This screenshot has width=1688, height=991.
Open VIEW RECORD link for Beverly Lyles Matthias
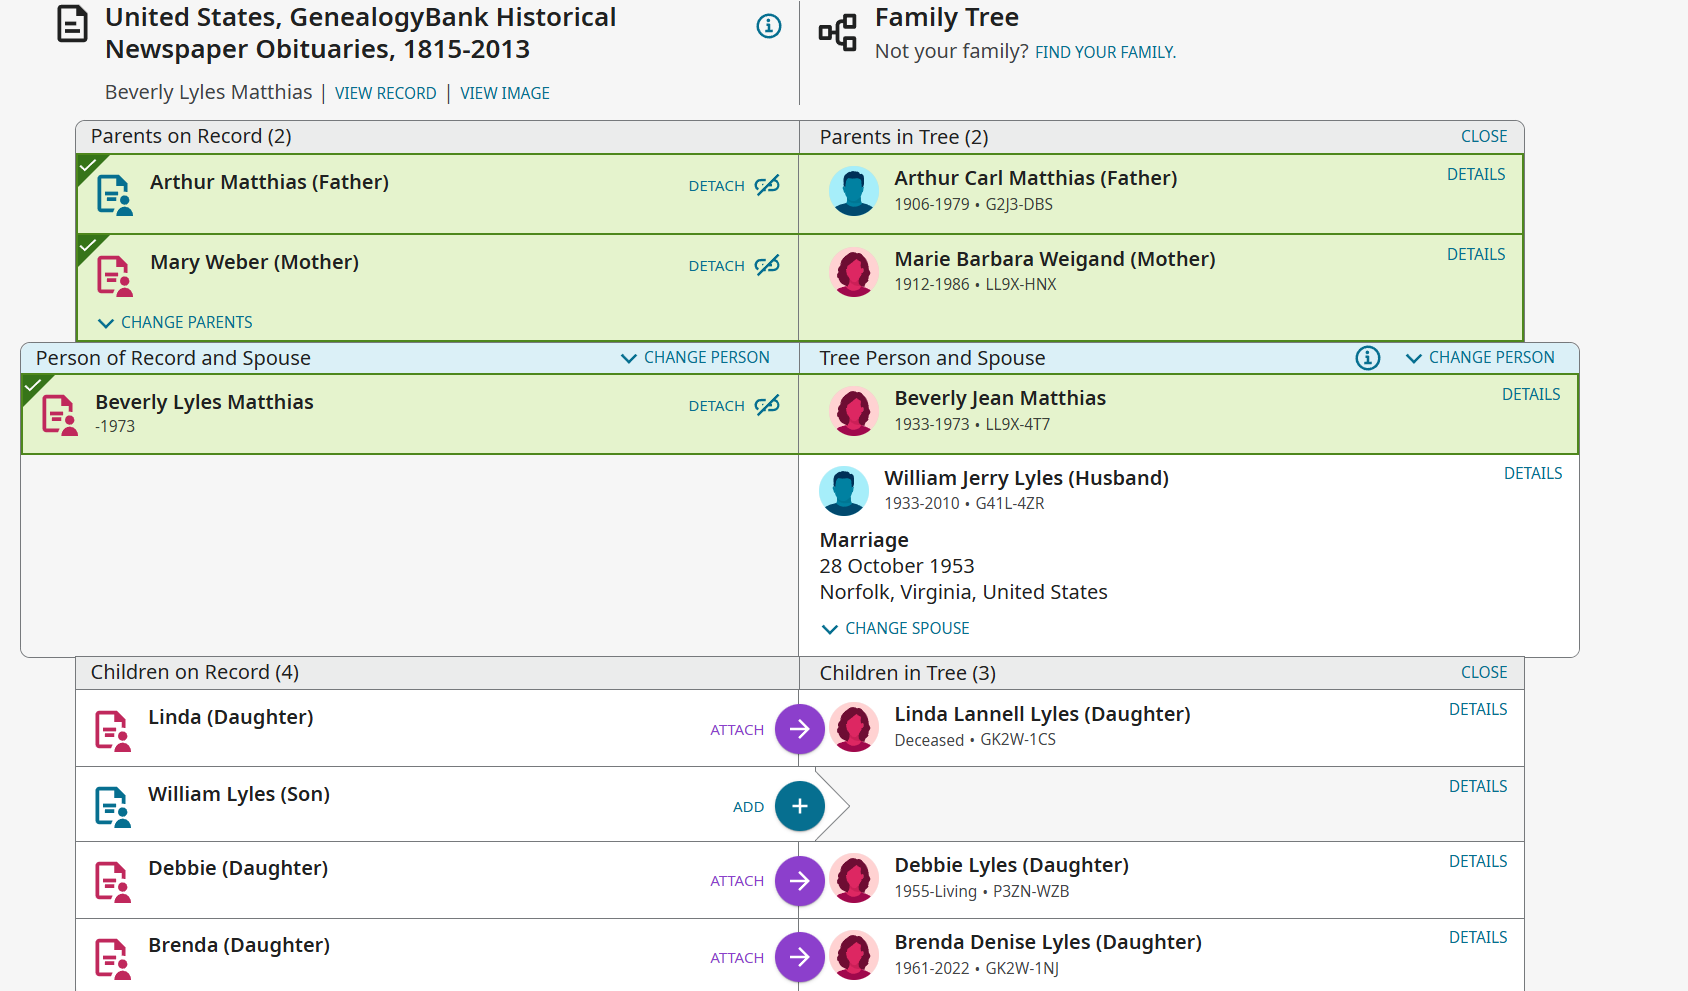pos(385,93)
